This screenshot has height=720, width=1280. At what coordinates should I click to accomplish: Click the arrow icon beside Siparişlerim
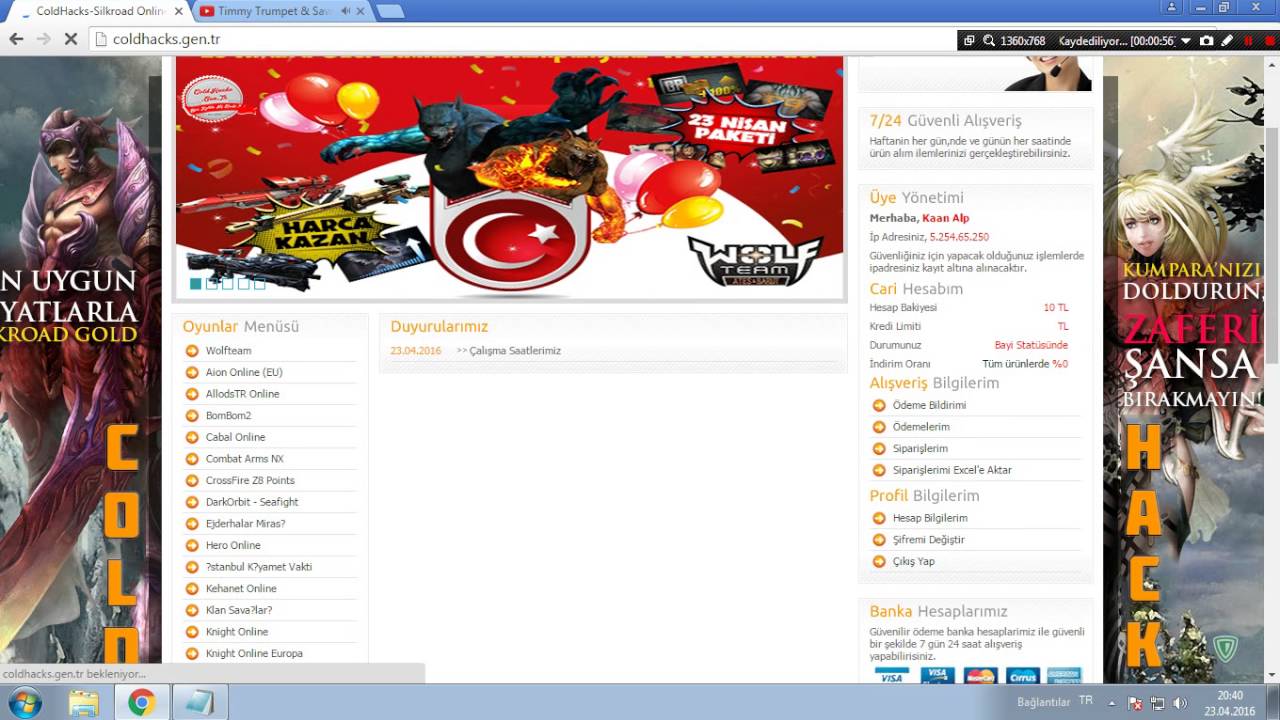point(879,449)
